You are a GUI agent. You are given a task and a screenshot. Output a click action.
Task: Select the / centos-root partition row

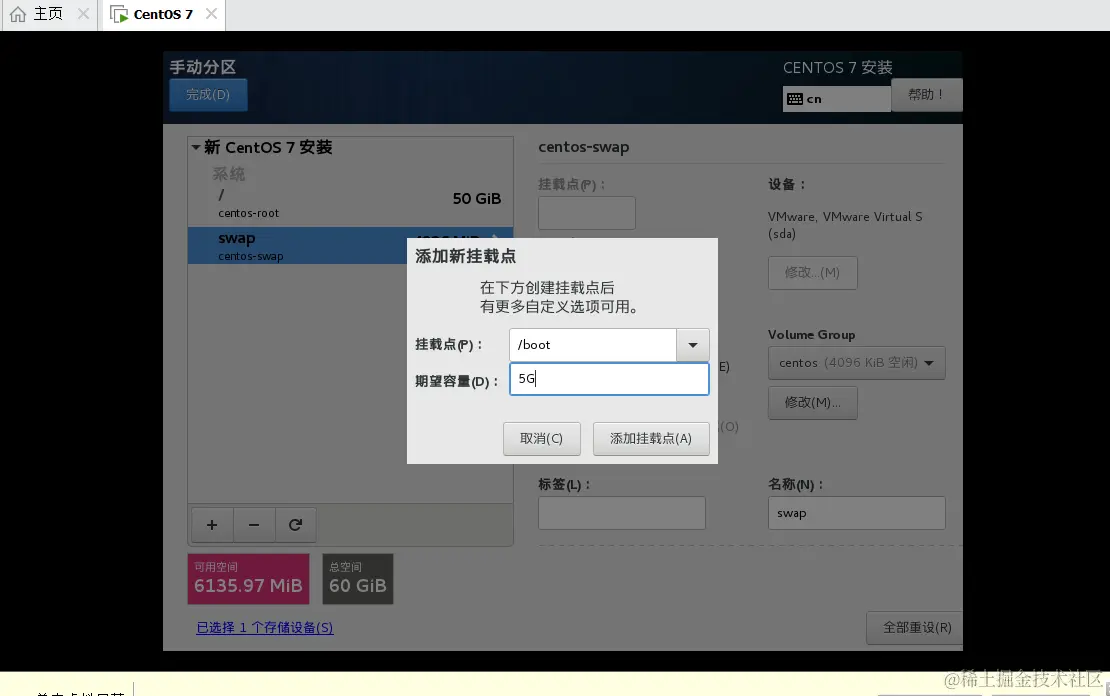pos(350,202)
